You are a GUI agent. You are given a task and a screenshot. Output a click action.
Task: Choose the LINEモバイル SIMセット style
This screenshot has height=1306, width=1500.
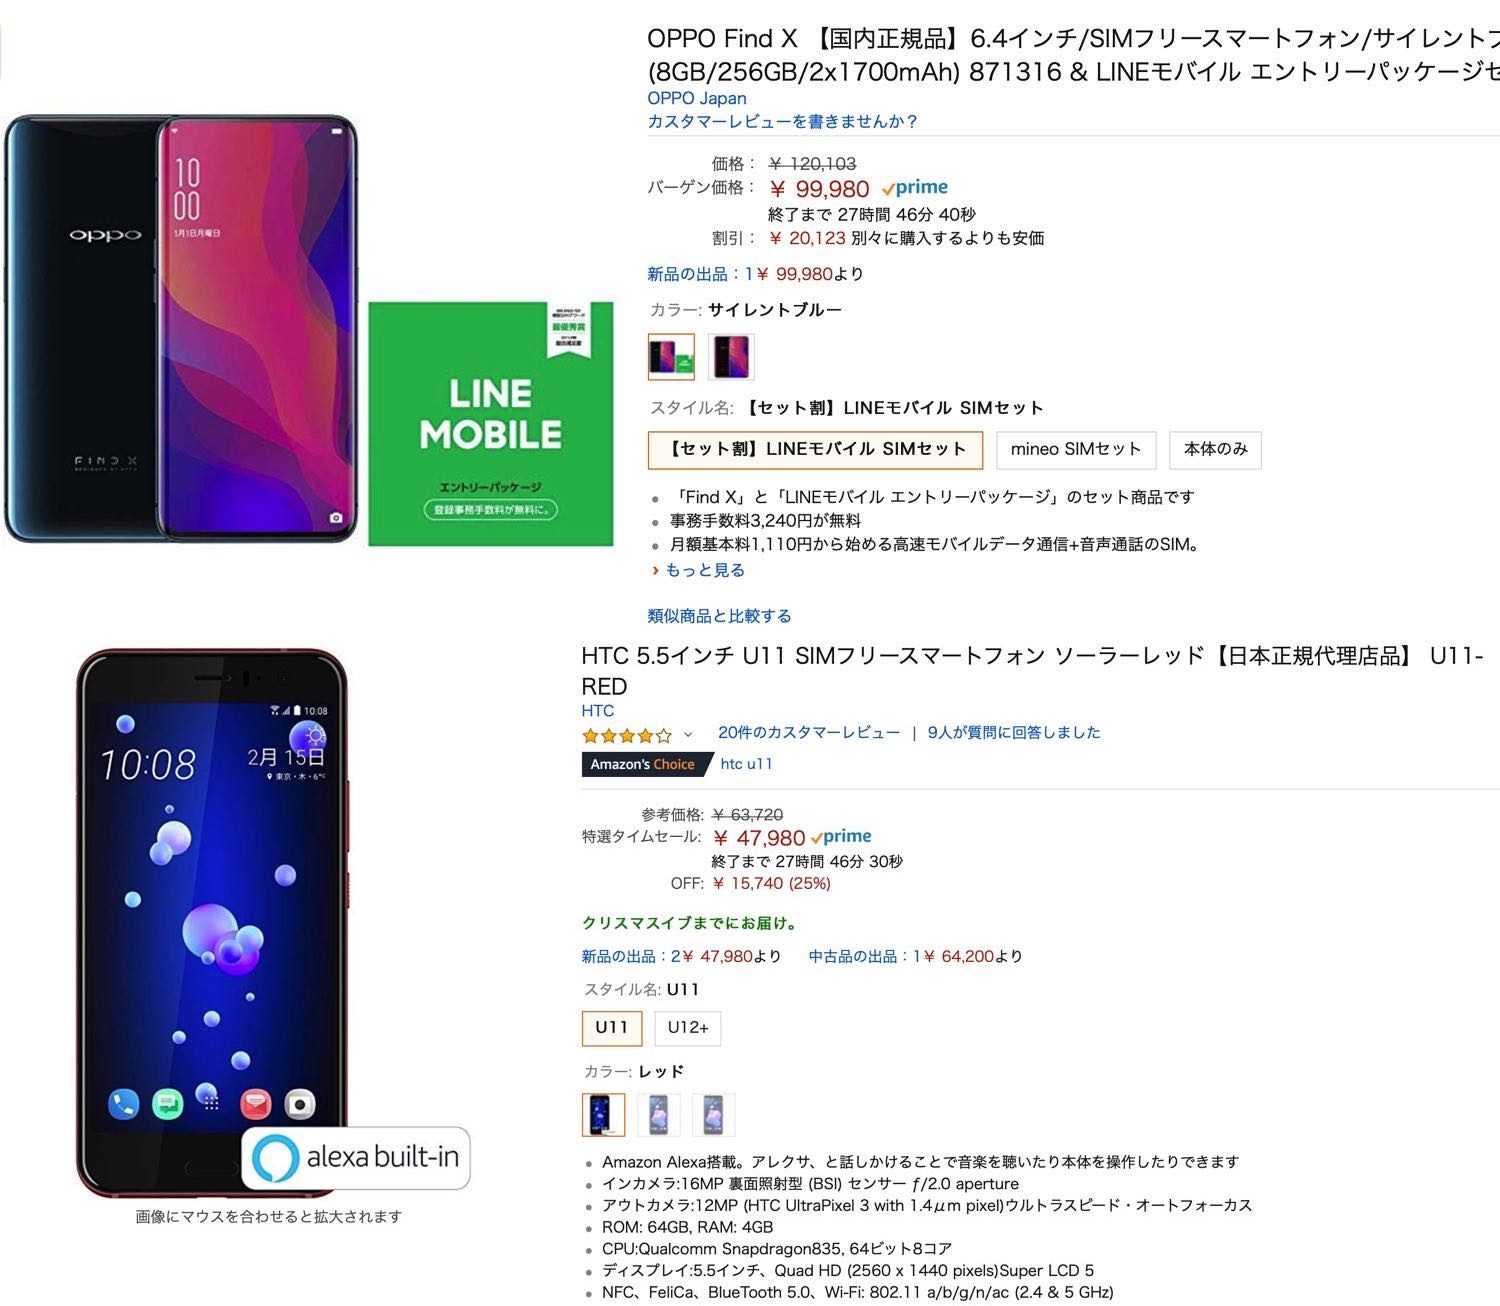(x=815, y=450)
